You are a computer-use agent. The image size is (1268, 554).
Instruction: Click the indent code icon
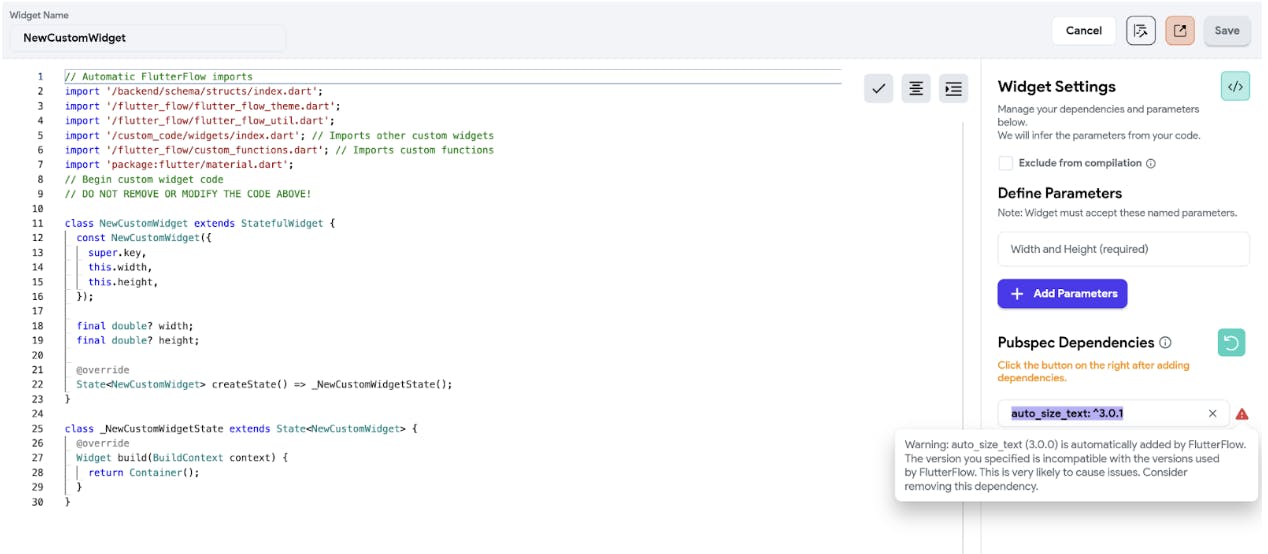pyautogui.click(x=953, y=89)
